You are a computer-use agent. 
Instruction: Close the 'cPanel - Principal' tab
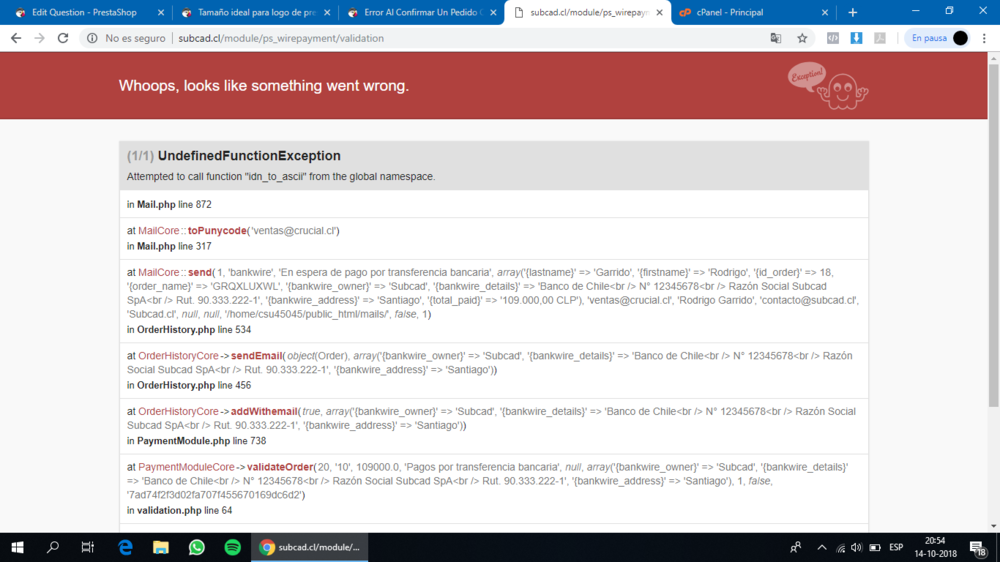click(x=825, y=12)
